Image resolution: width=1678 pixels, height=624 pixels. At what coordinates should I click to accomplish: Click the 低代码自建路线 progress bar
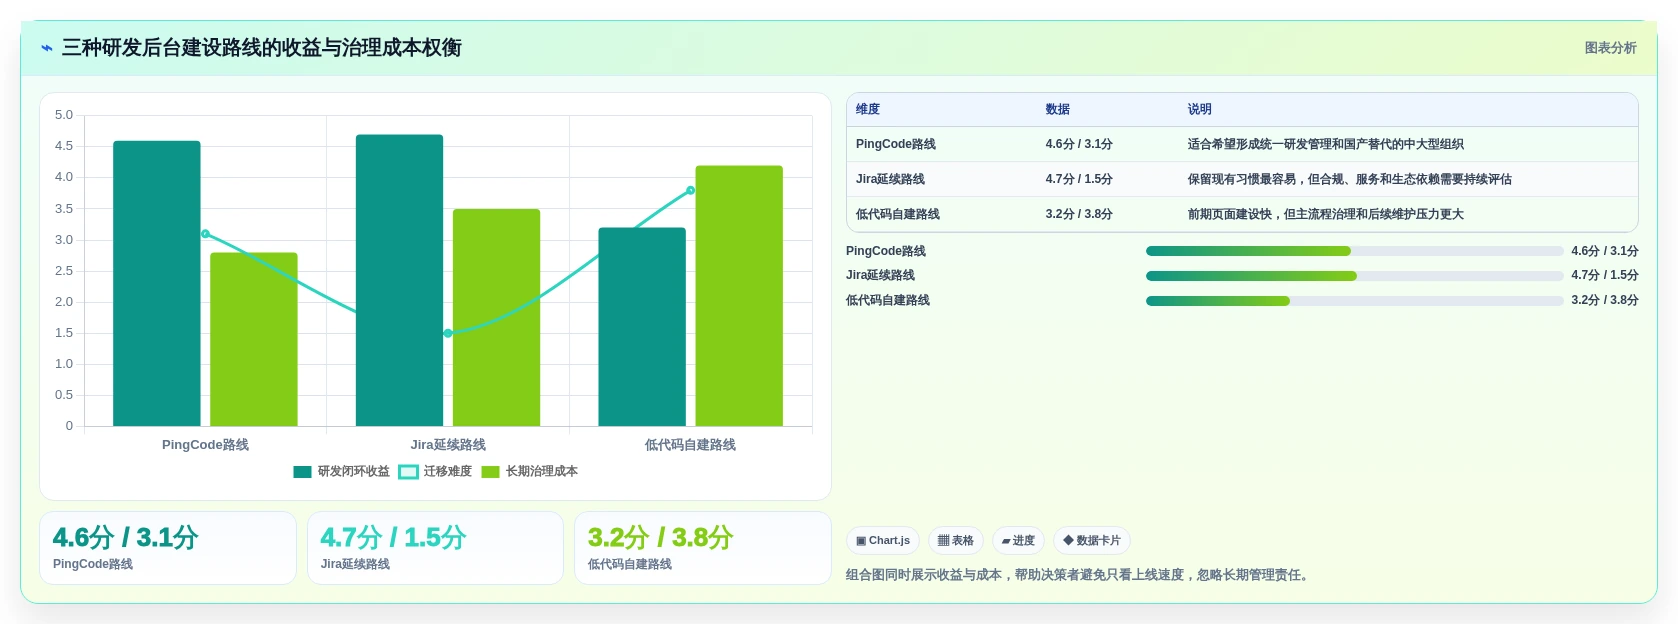[1354, 300]
